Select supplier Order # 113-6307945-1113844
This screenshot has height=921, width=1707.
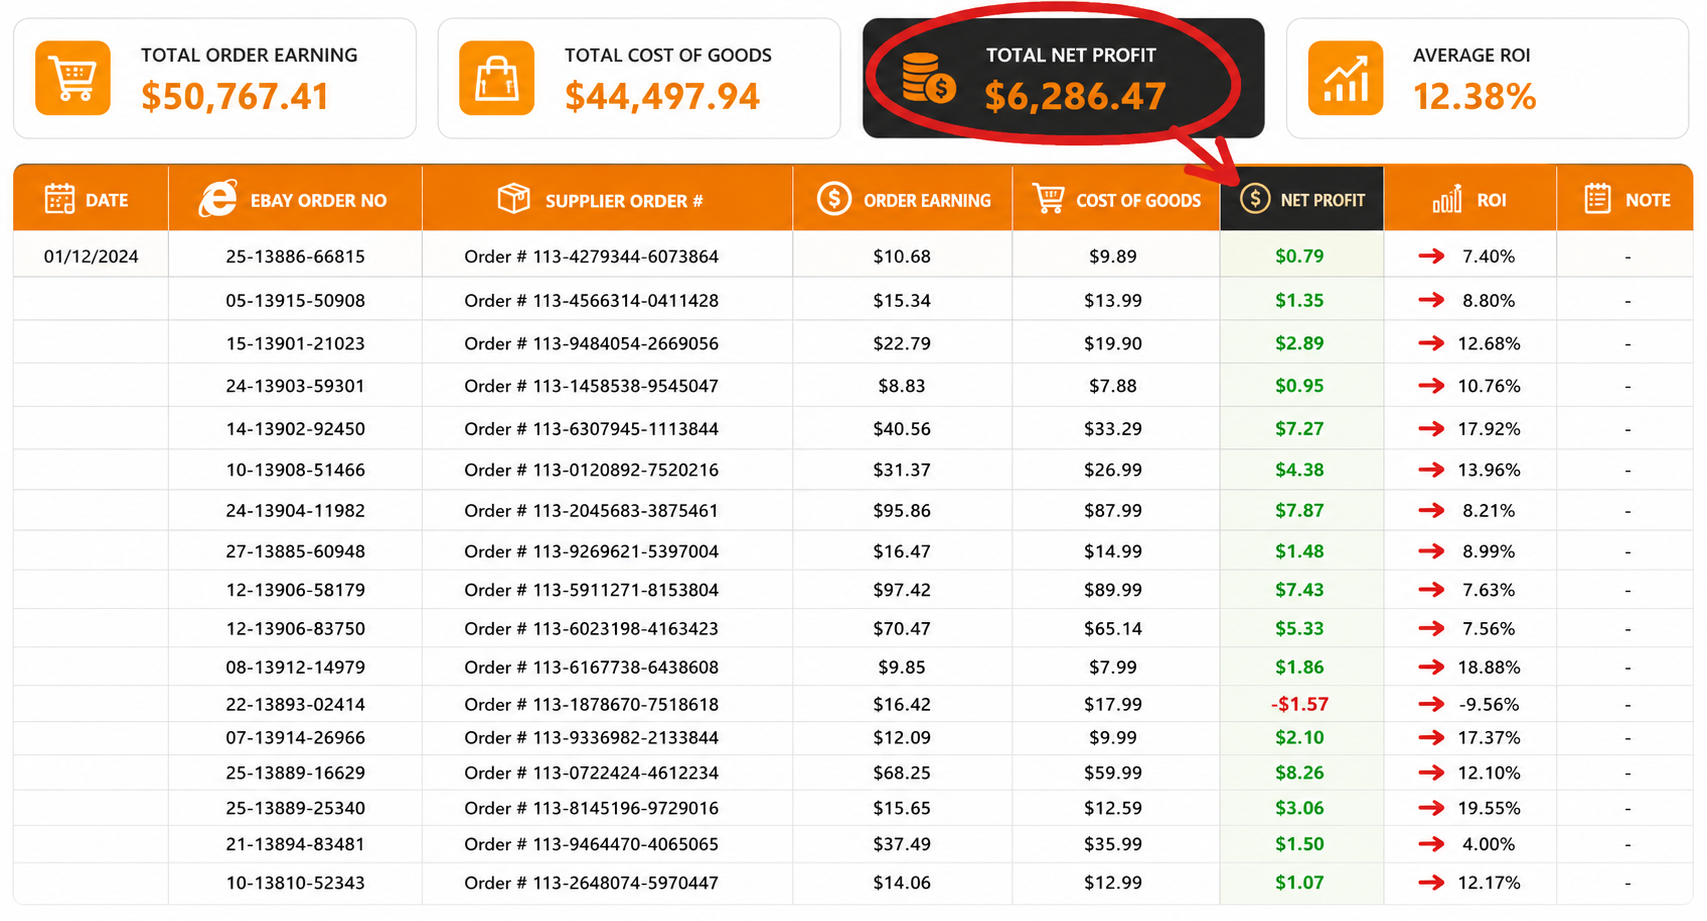point(591,428)
